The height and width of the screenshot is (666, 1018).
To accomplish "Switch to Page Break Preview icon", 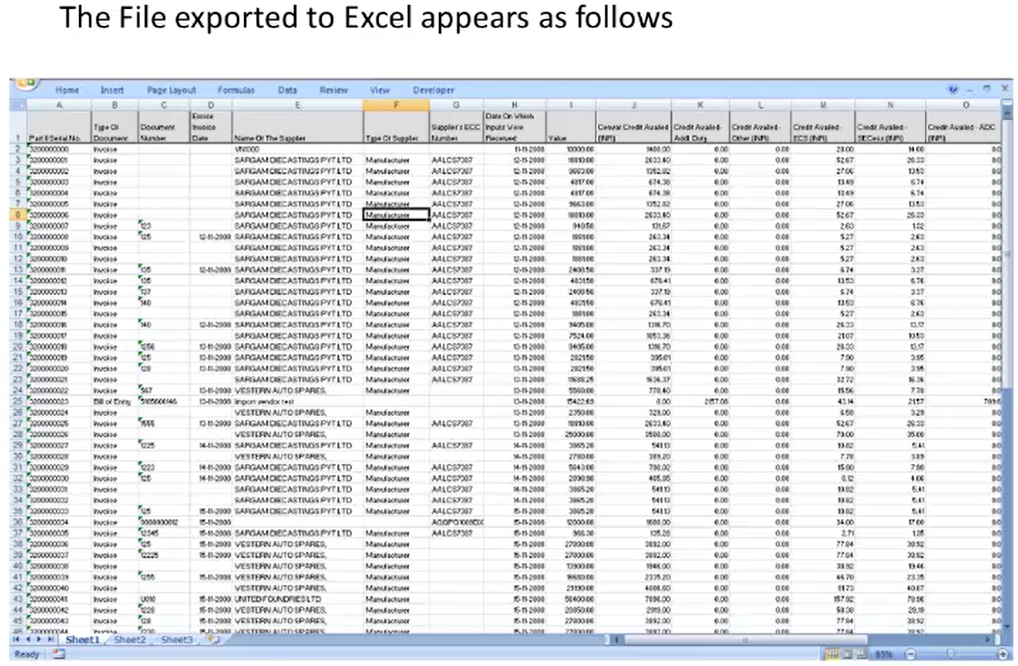I will pyautogui.click(x=862, y=654).
